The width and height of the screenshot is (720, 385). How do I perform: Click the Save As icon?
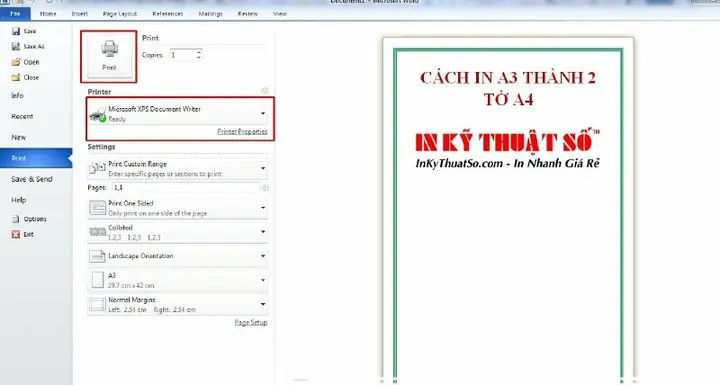tap(16, 46)
